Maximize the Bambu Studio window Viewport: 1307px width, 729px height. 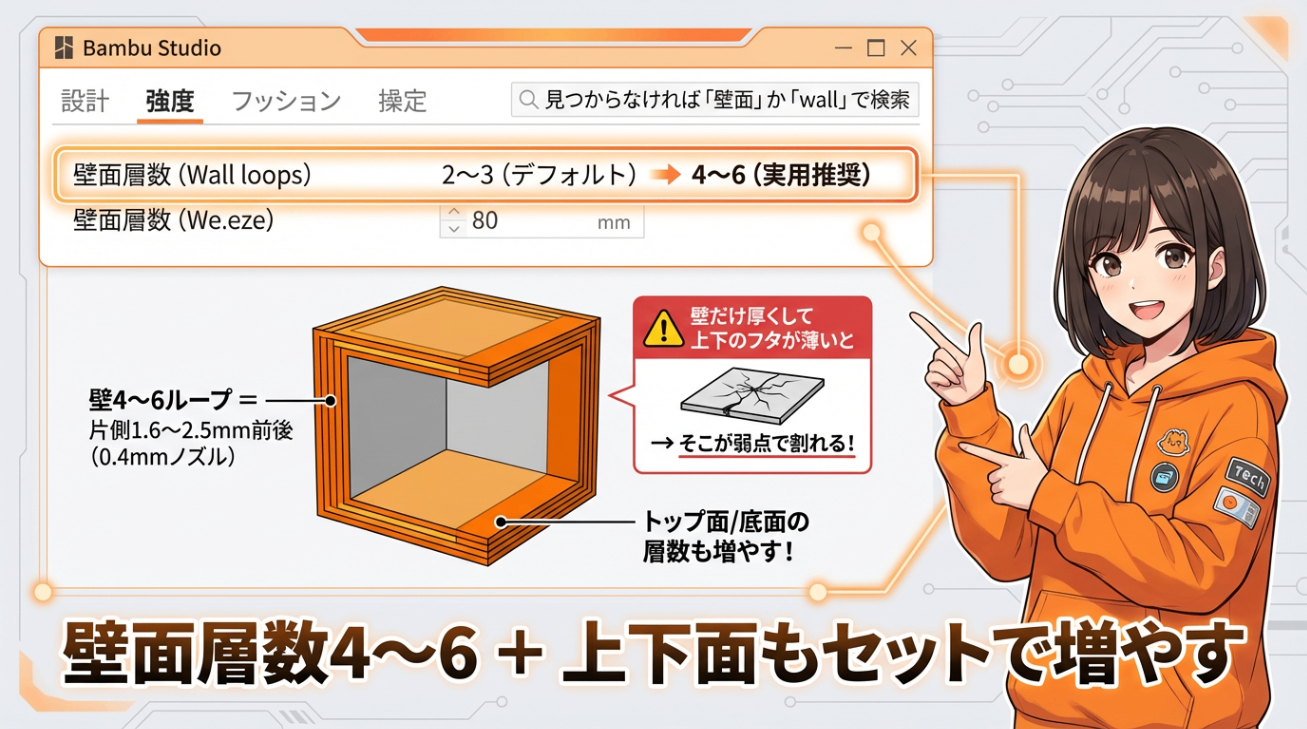click(x=876, y=48)
